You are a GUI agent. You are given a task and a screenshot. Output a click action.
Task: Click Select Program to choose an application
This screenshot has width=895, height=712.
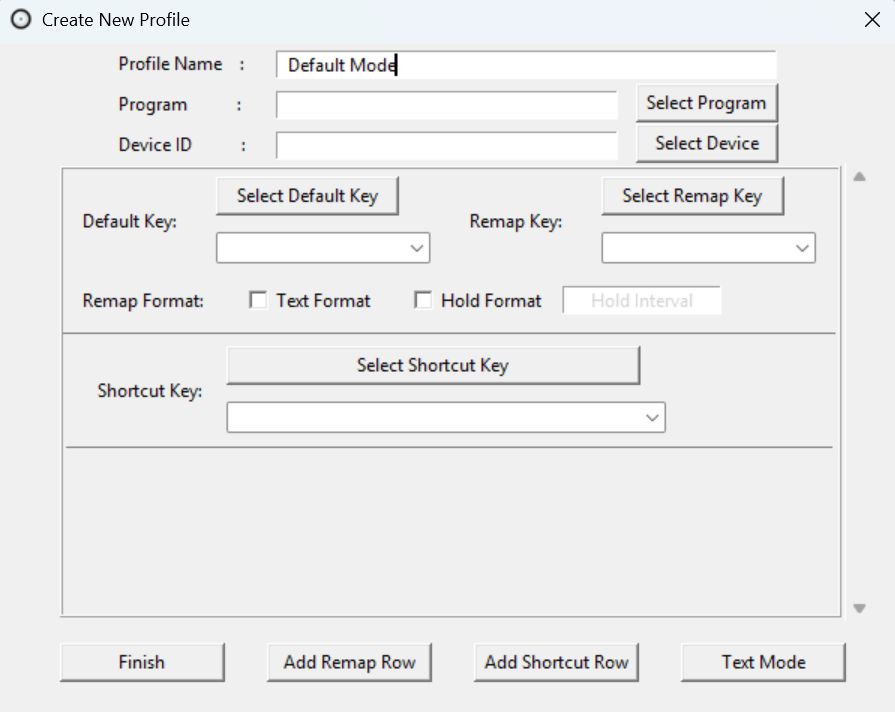(x=705, y=102)
